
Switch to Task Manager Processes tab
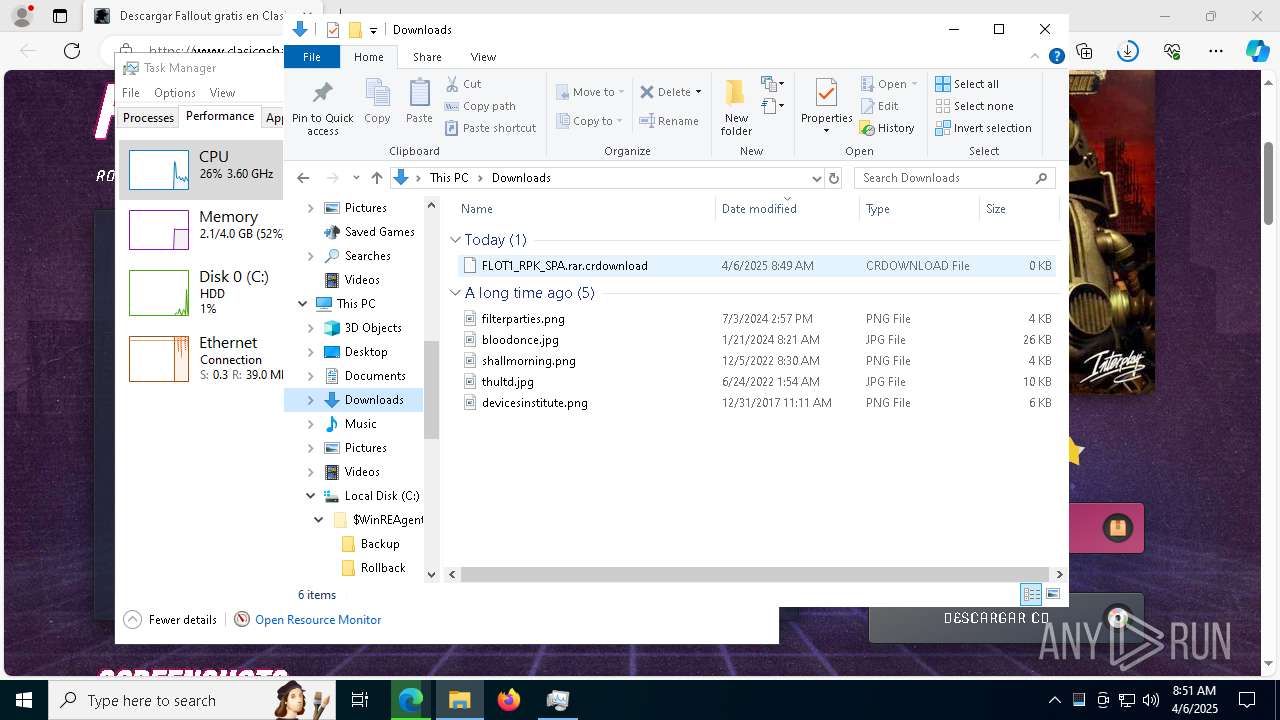[148, 118]
